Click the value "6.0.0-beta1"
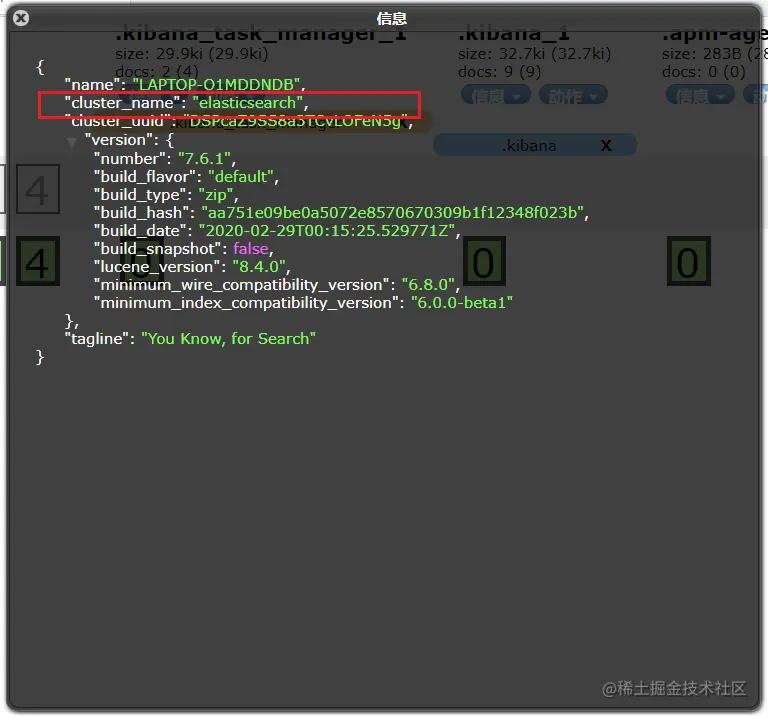The width and height of the screenshot is (768, 719). 461,303
